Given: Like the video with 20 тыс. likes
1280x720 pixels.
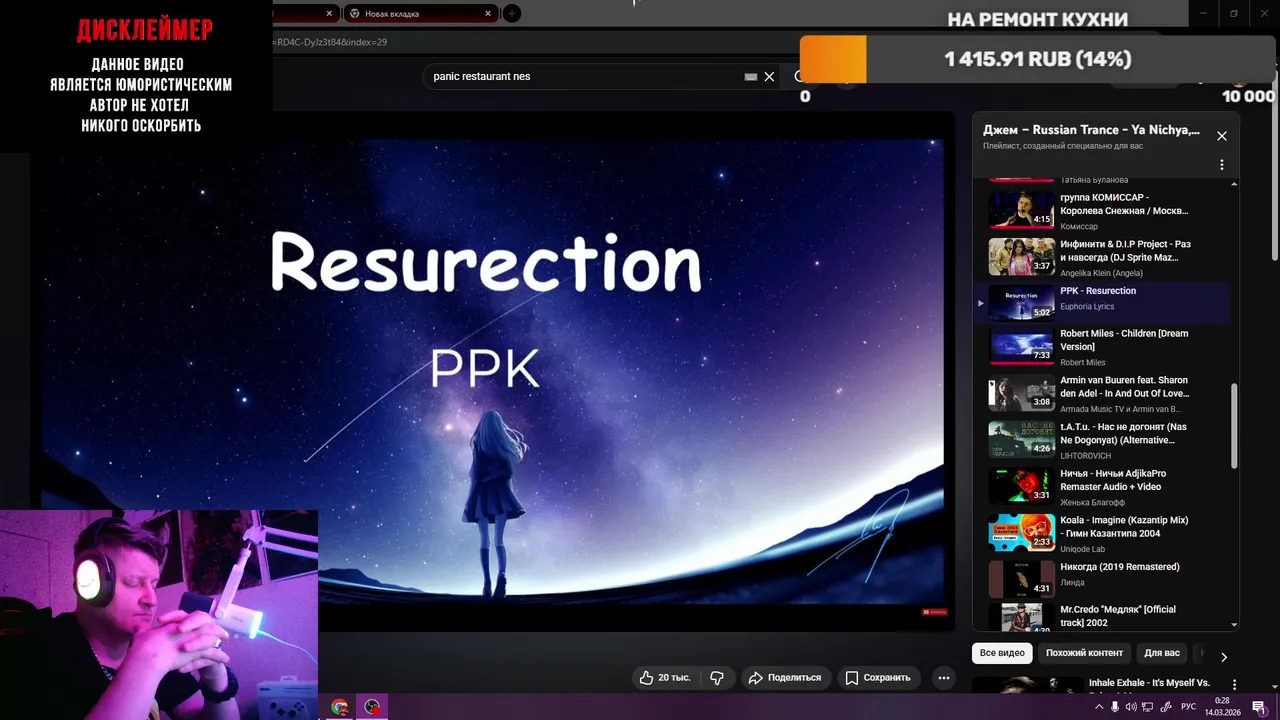Looking at the screenshot, I should coord(665,677).
